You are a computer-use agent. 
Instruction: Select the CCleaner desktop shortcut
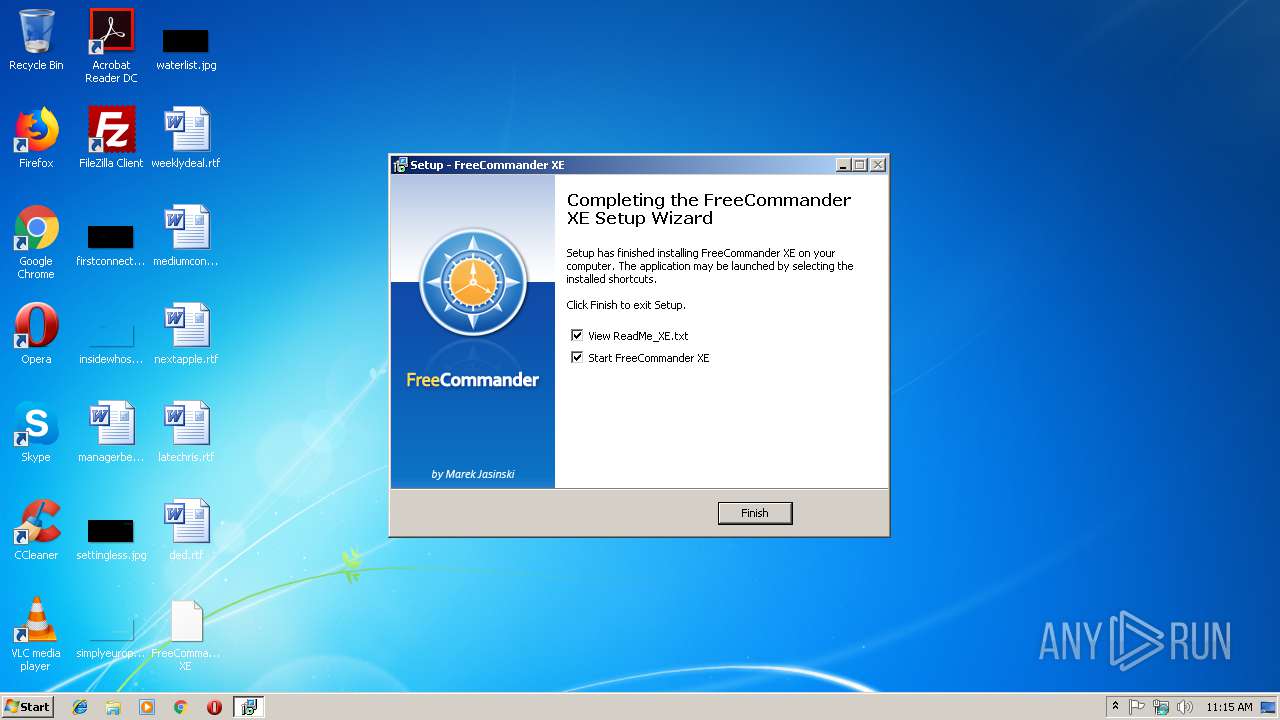36,530
